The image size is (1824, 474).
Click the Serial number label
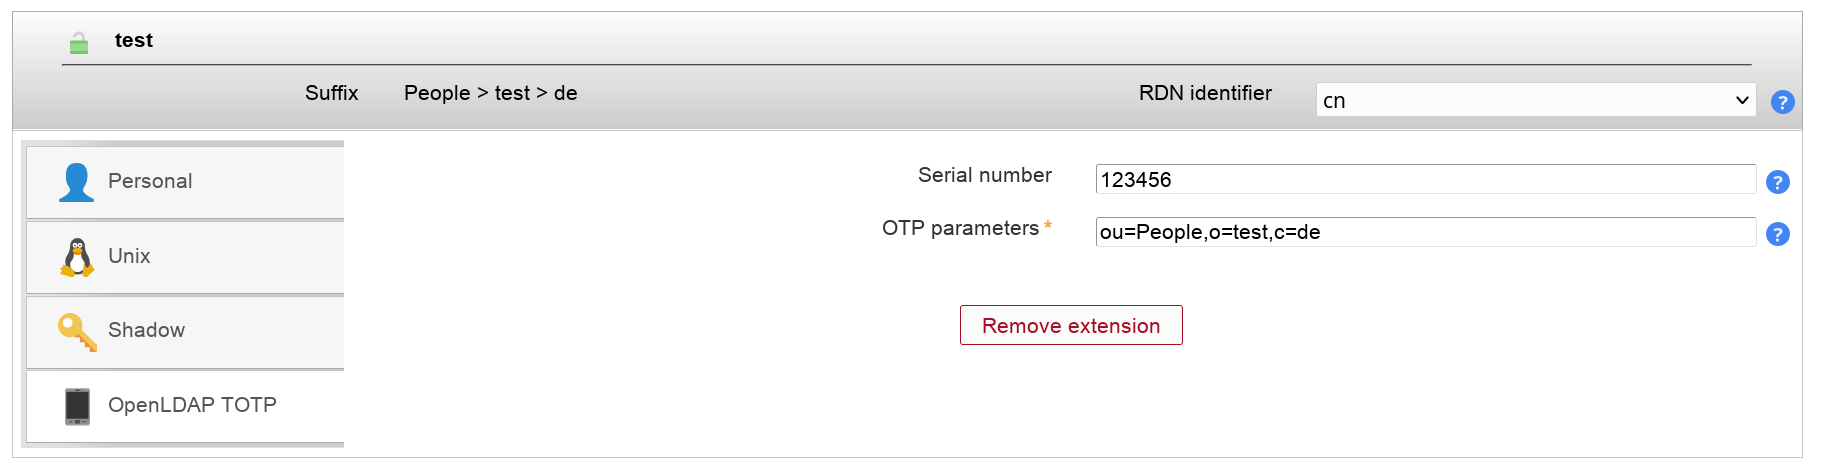coord(984,175)
